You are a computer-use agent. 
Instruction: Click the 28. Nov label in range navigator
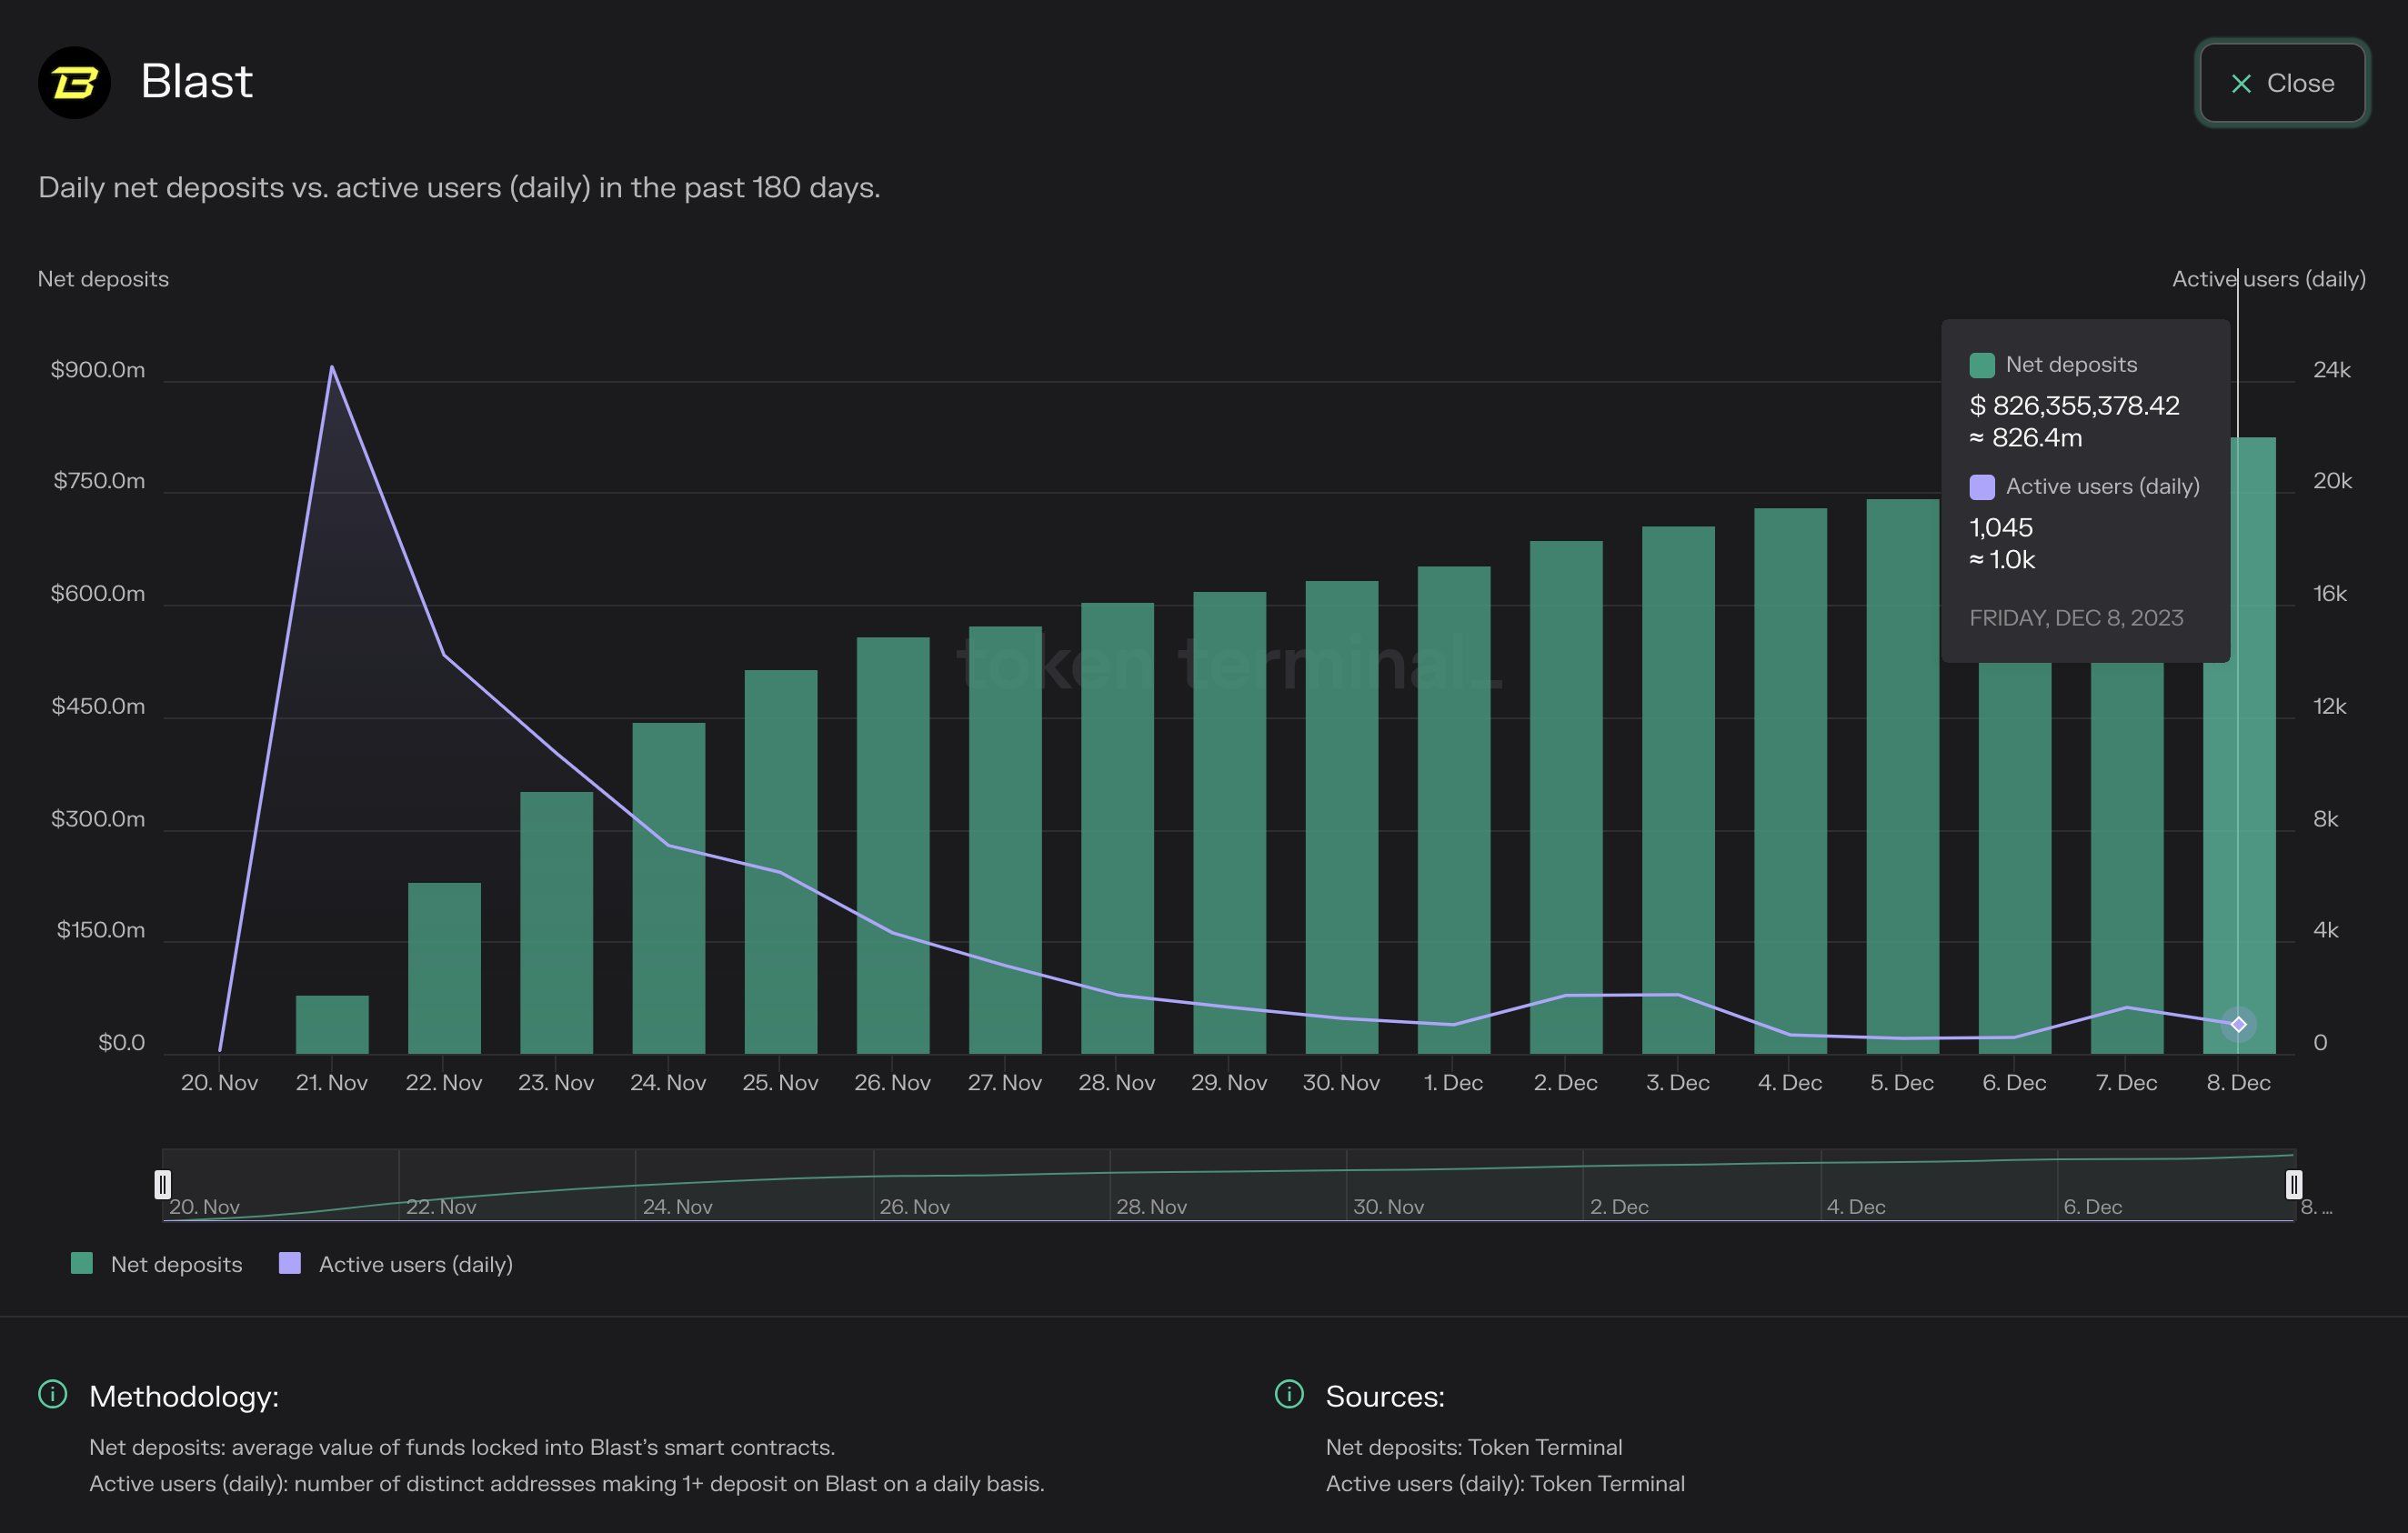(x=1151, y=1207)
